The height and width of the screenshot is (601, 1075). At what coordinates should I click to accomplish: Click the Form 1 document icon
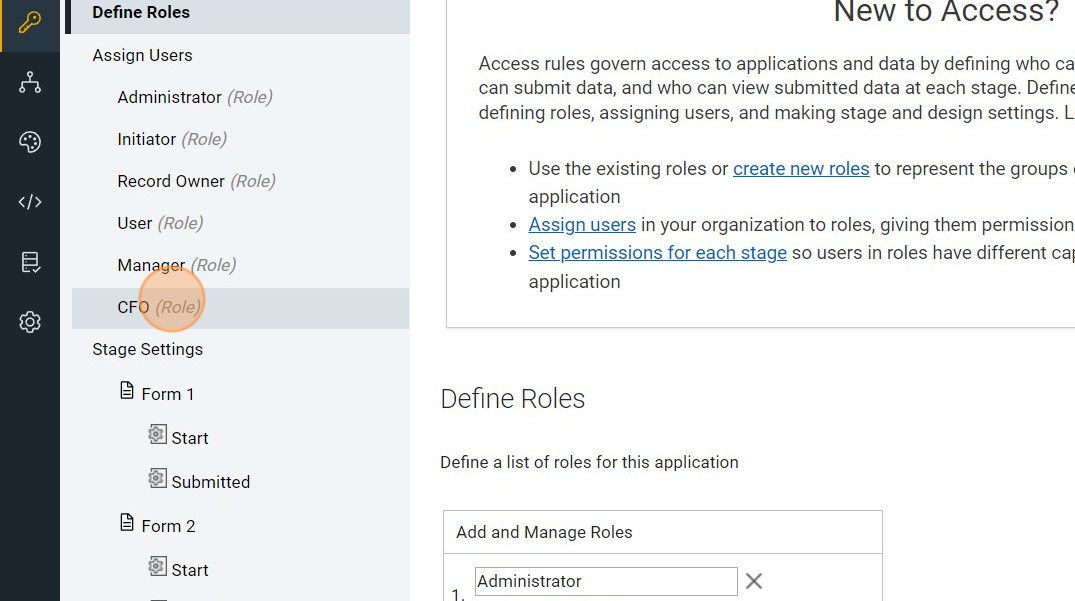click(x=127, y=390)
